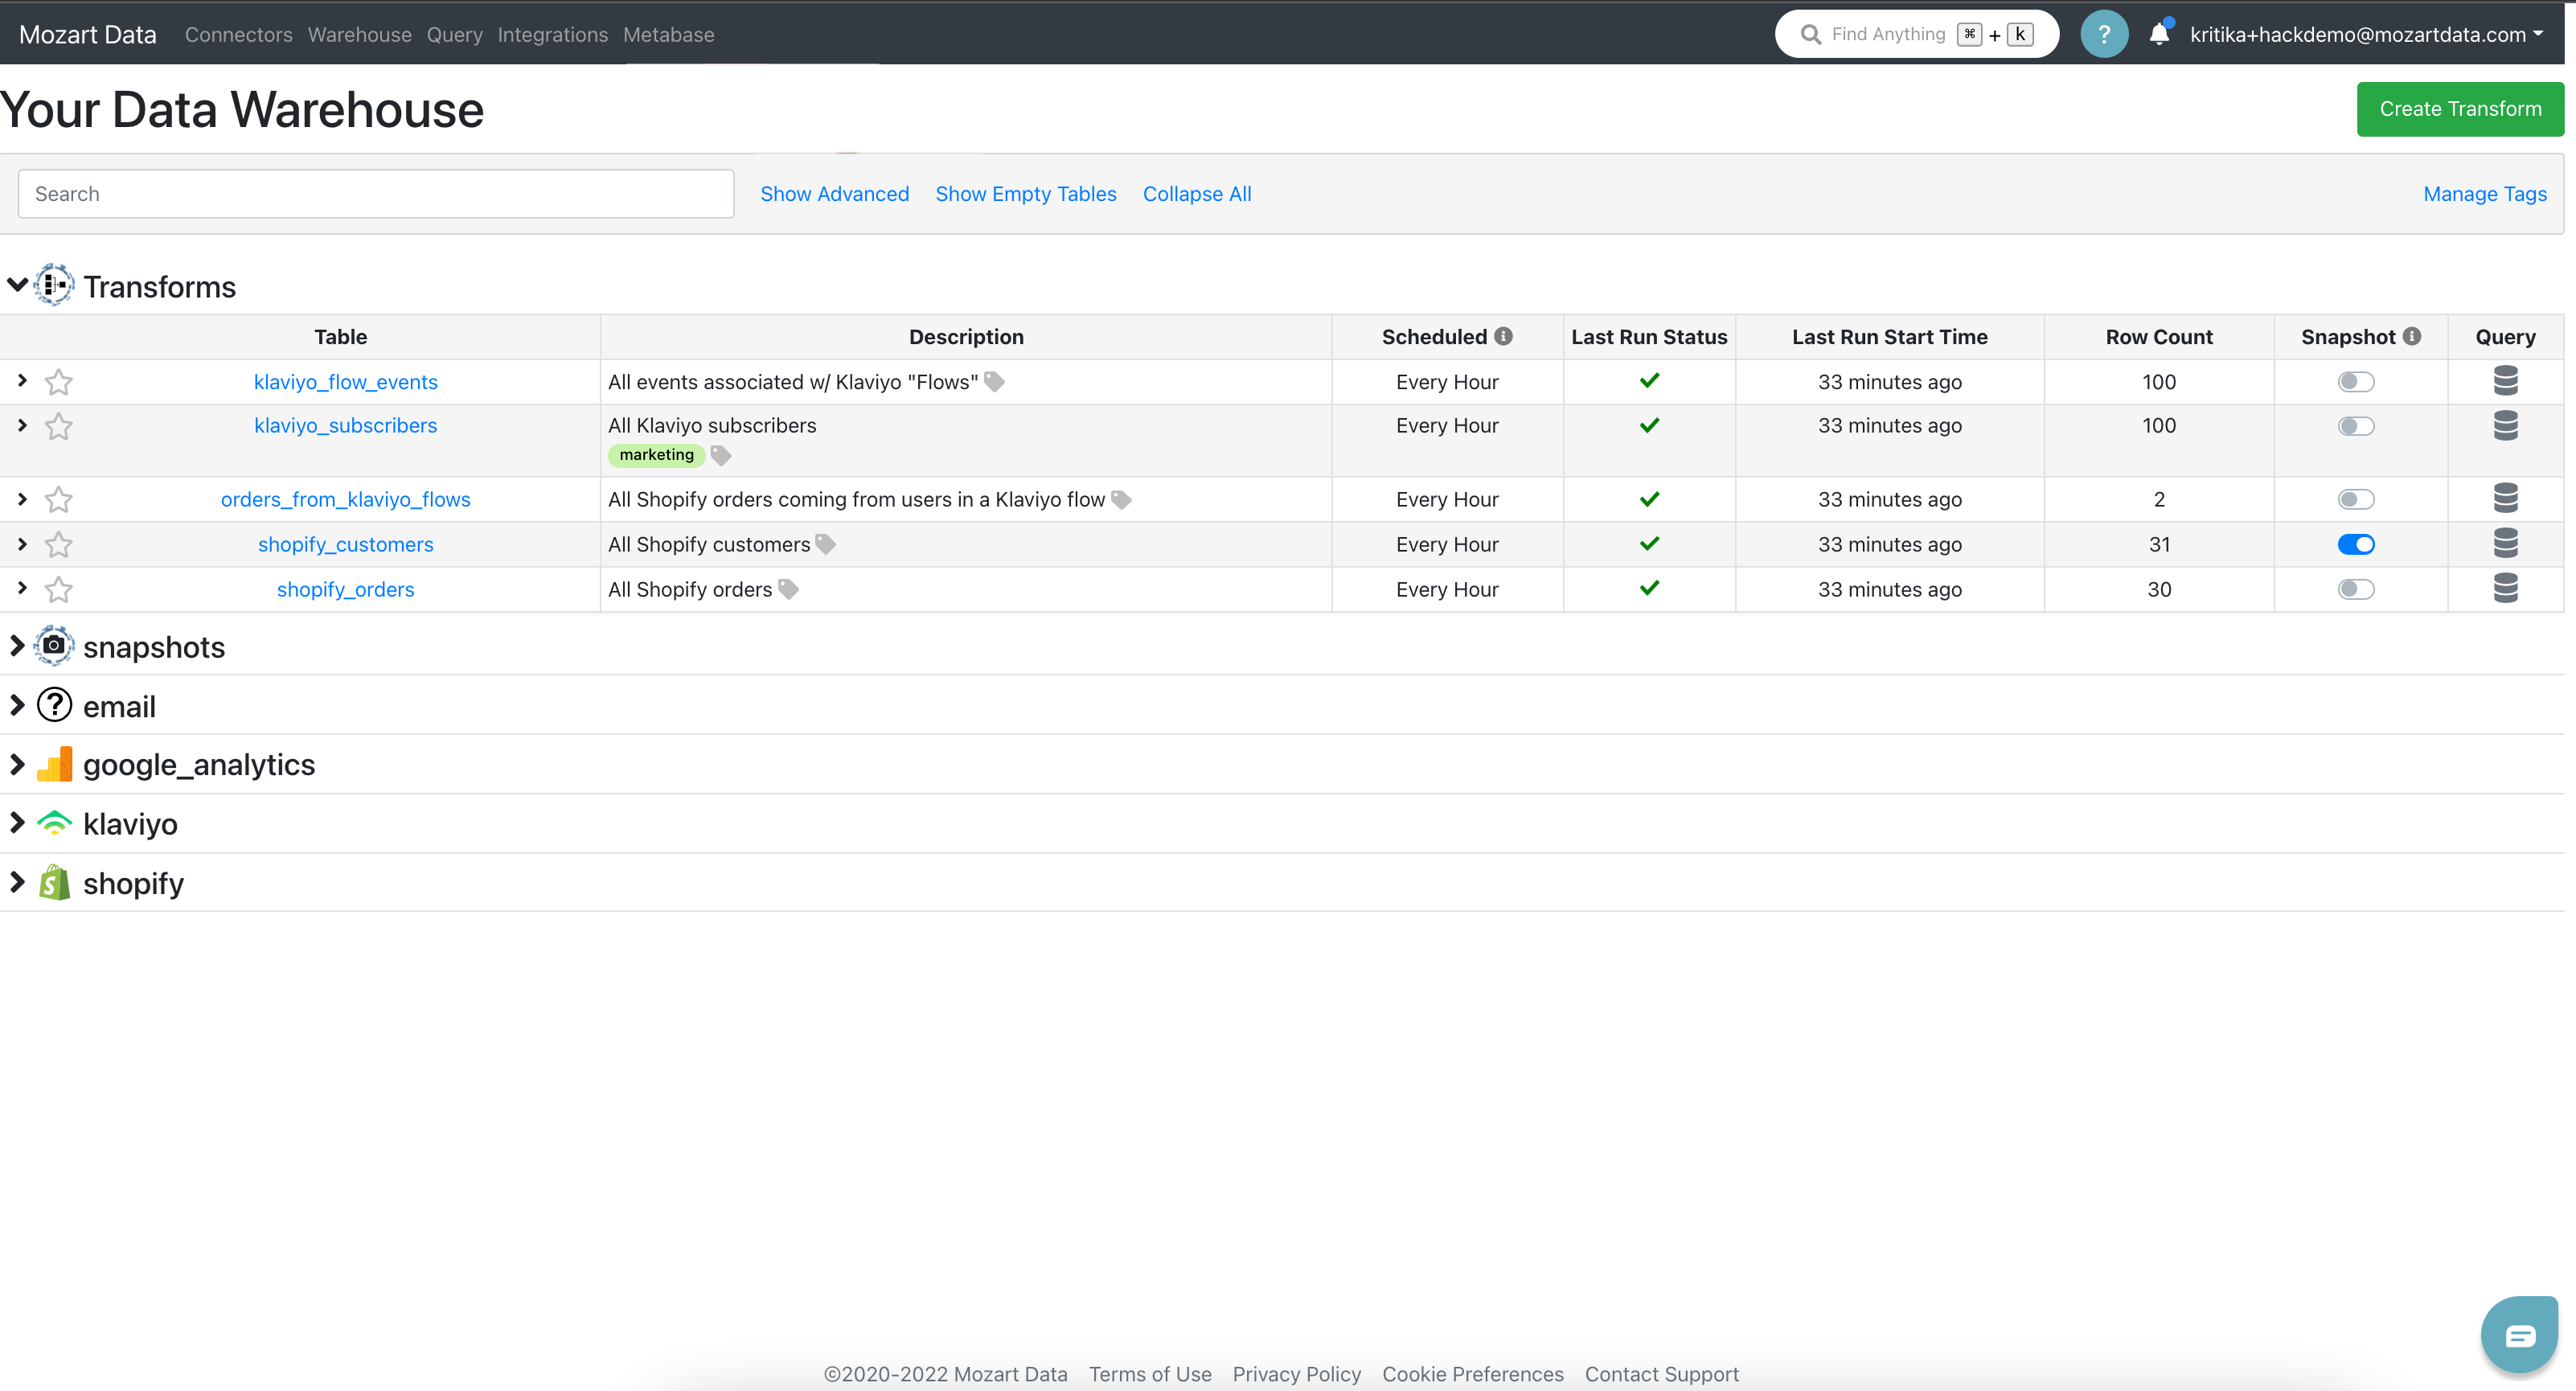Click Show Empty Tables link
Screen dimensions: 2576x1391
[1025, 194]
